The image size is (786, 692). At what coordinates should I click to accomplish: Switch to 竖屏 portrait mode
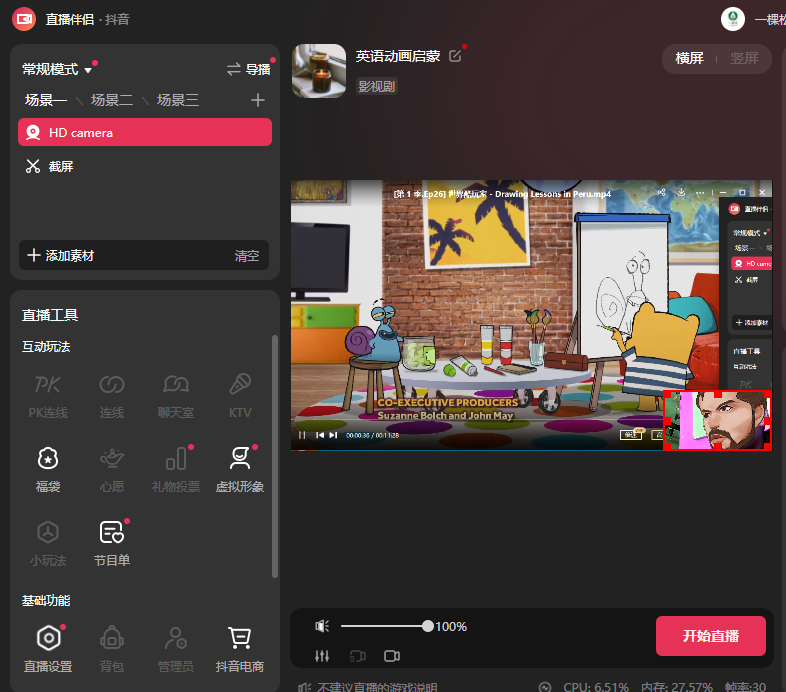744,58
